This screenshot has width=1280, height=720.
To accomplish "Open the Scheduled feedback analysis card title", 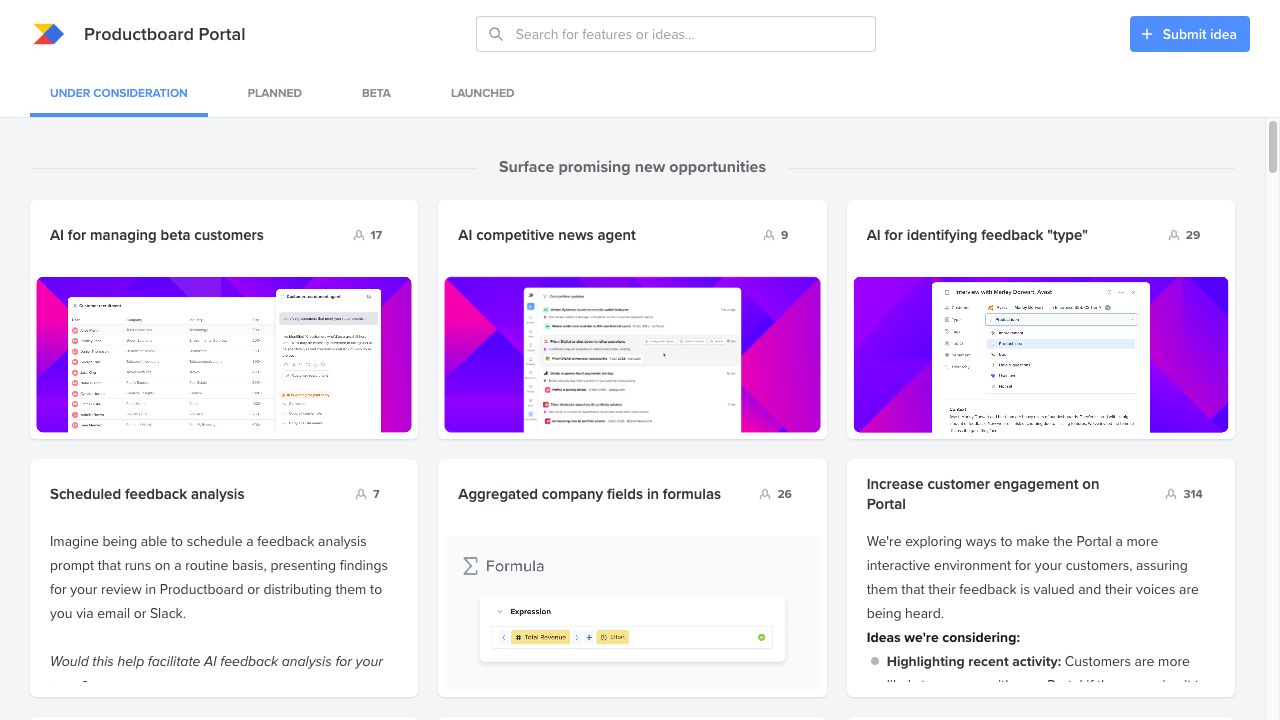I will click(147, 494).
